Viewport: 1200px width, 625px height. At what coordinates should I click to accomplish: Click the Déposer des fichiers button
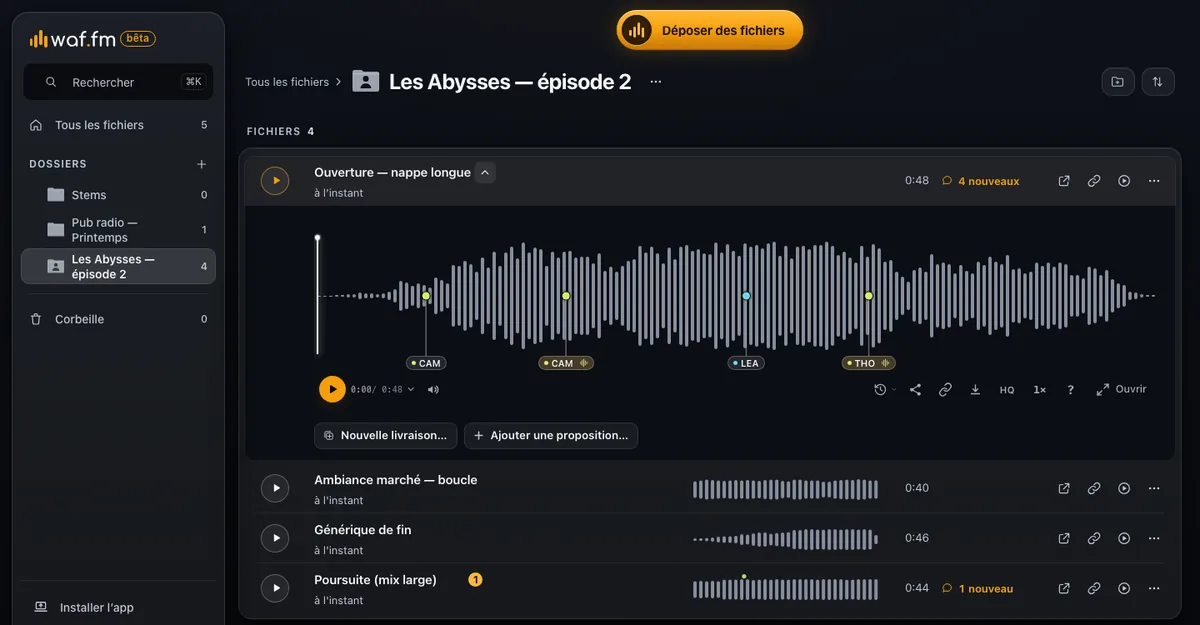[x=709, y=30]
